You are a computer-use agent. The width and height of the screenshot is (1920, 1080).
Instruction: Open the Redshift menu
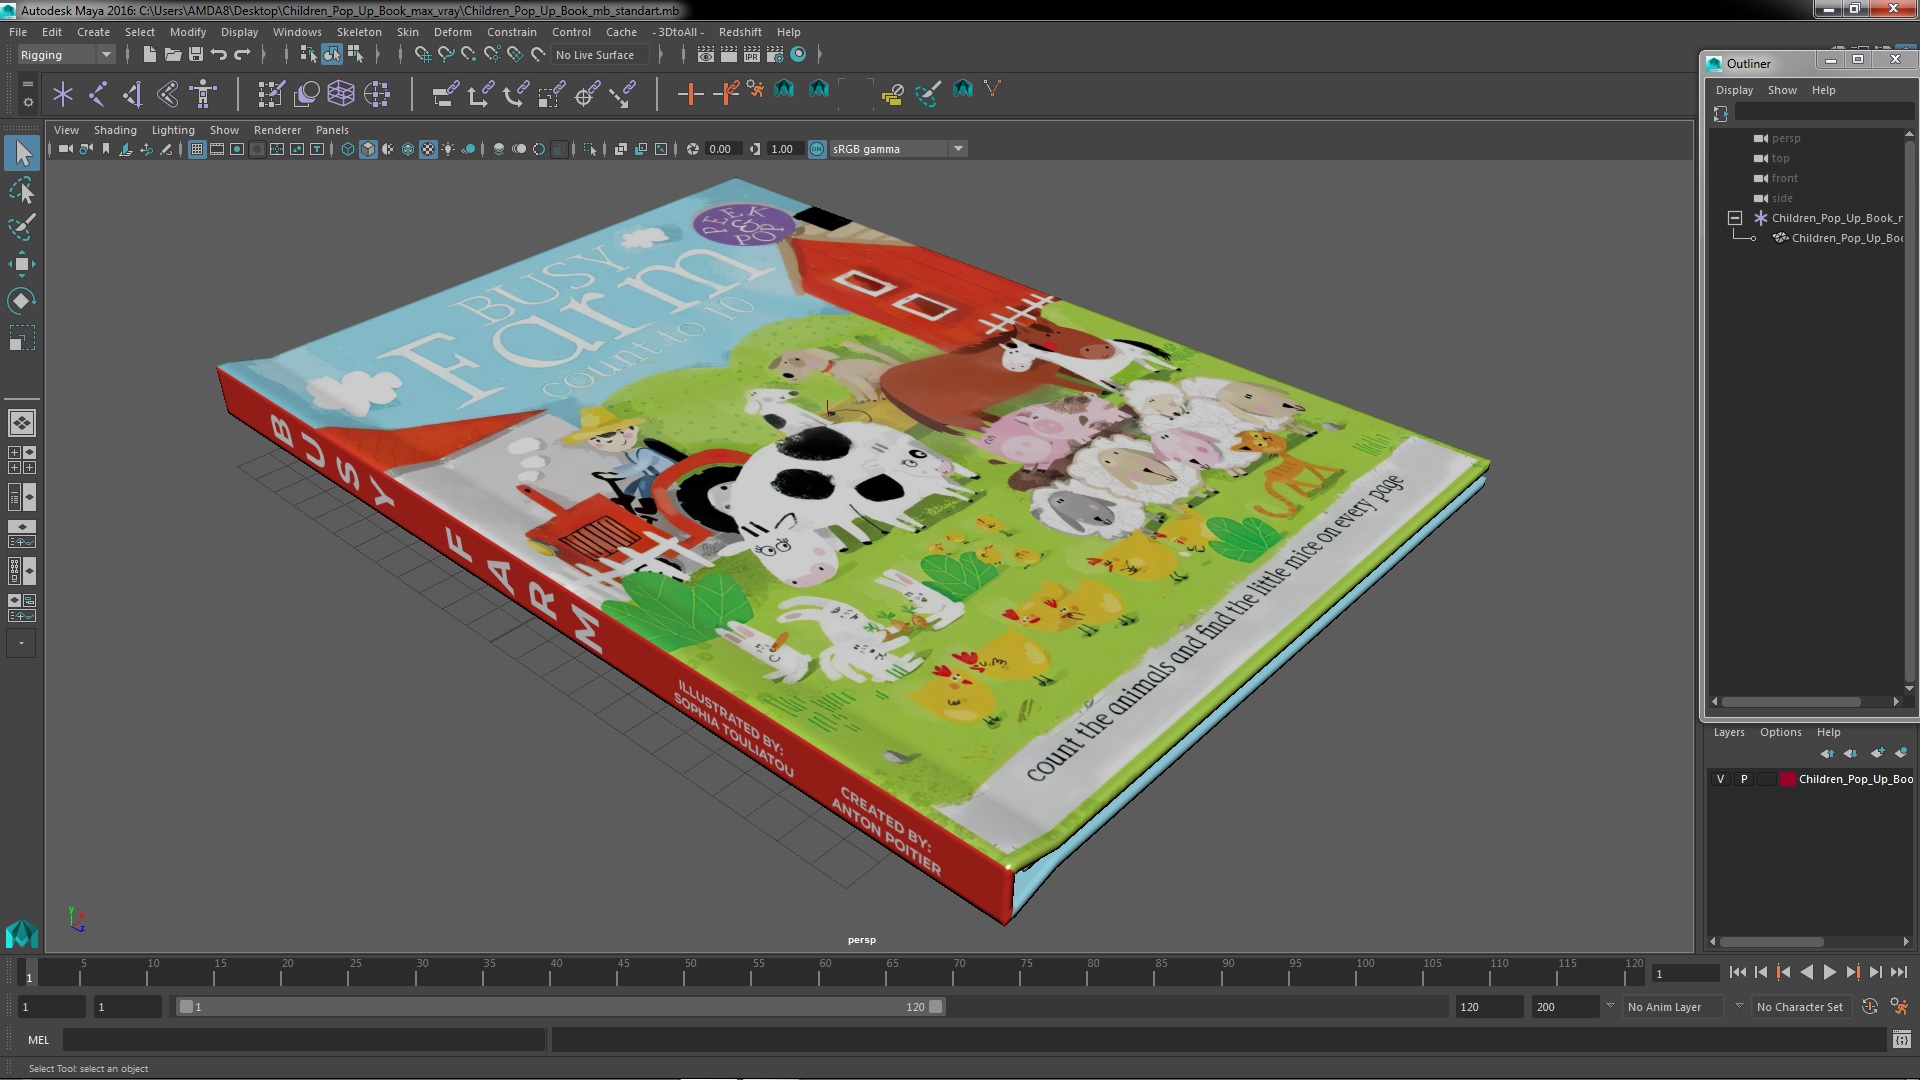pyautogui.click(x=740, y=32)
